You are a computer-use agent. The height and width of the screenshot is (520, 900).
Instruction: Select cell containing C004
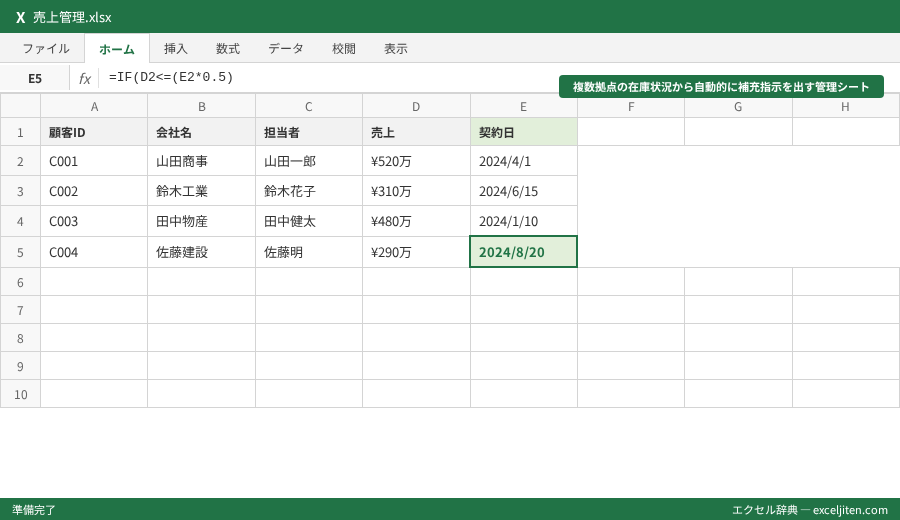(94, 252)
